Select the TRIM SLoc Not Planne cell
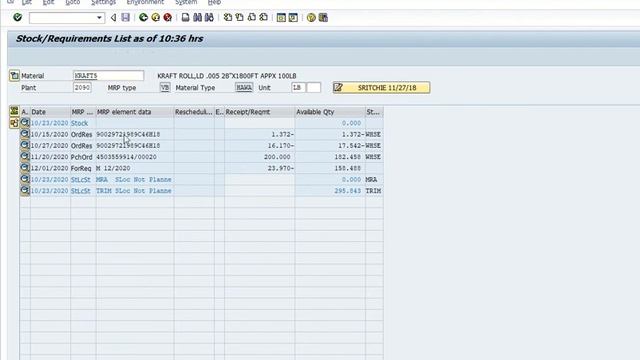This screenshot has width=640, height=360. (x=134, y=191)
